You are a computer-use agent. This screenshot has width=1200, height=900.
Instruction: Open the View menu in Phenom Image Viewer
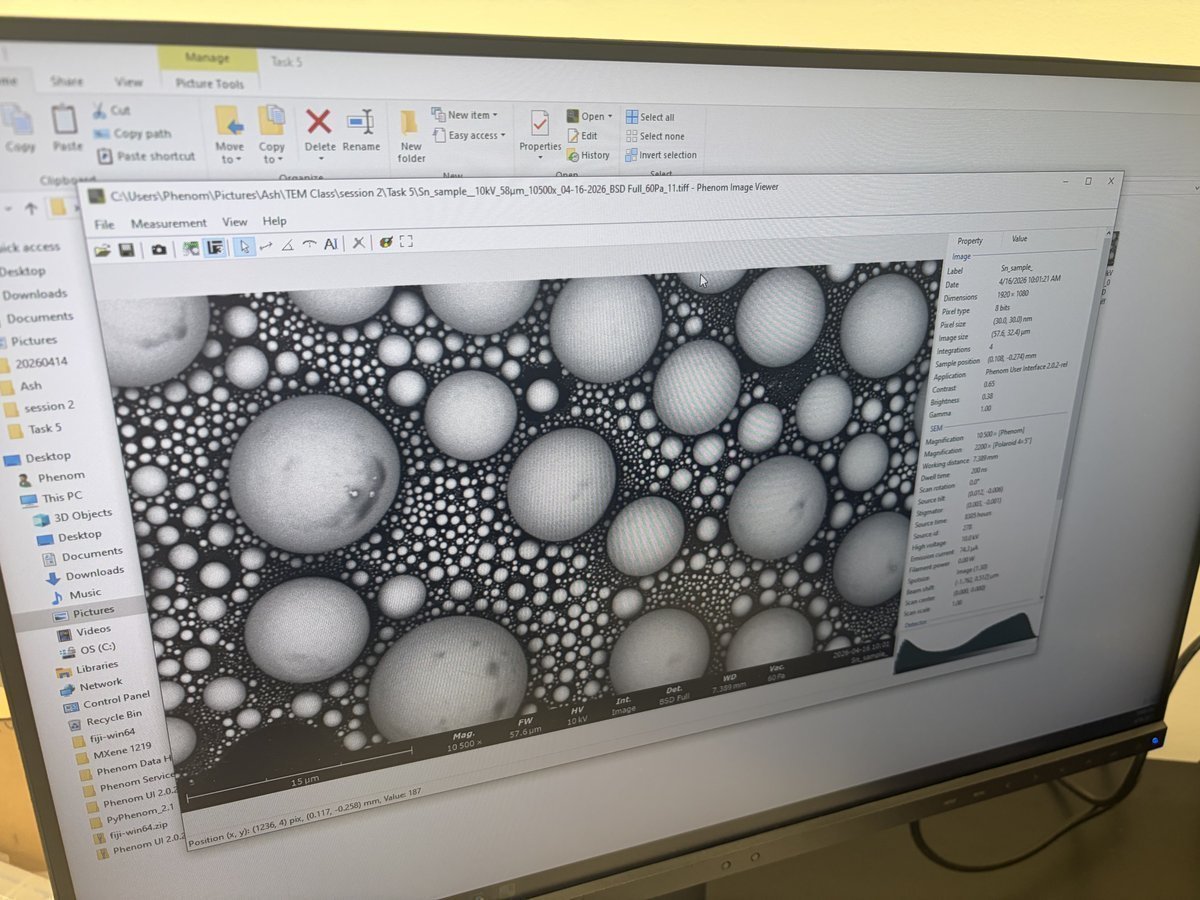coord(235,222)
